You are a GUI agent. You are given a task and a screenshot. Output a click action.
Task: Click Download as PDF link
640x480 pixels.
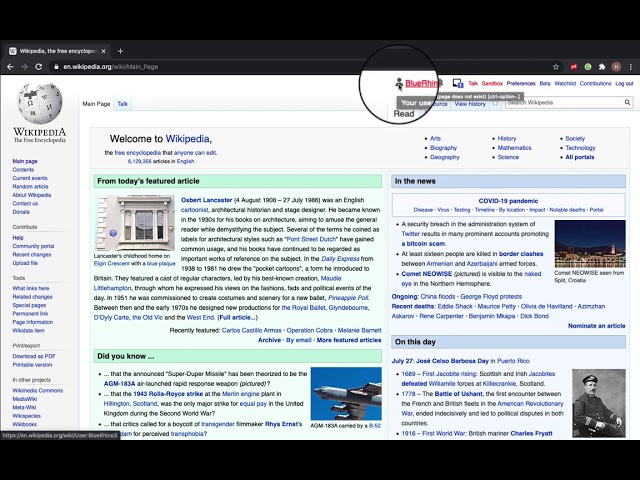34,356
